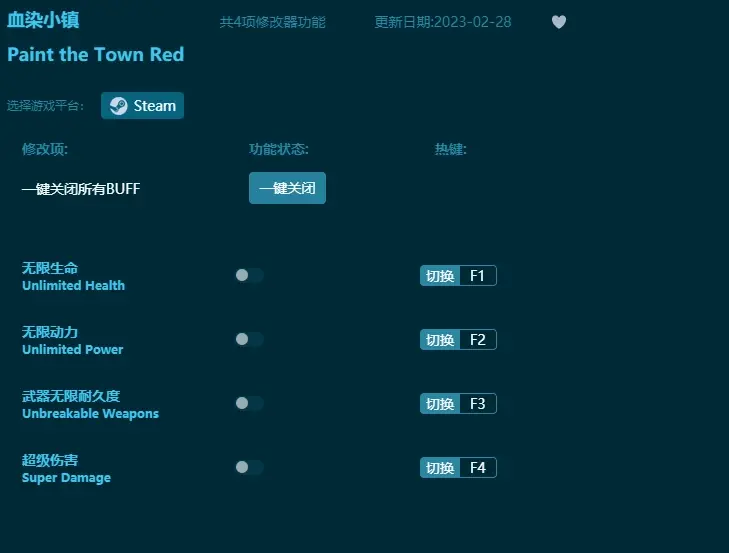Image resolution: width=729 pixels, height=553 pixels.
Task: Click the Unlimited Power text
Action: pos(73,350)
